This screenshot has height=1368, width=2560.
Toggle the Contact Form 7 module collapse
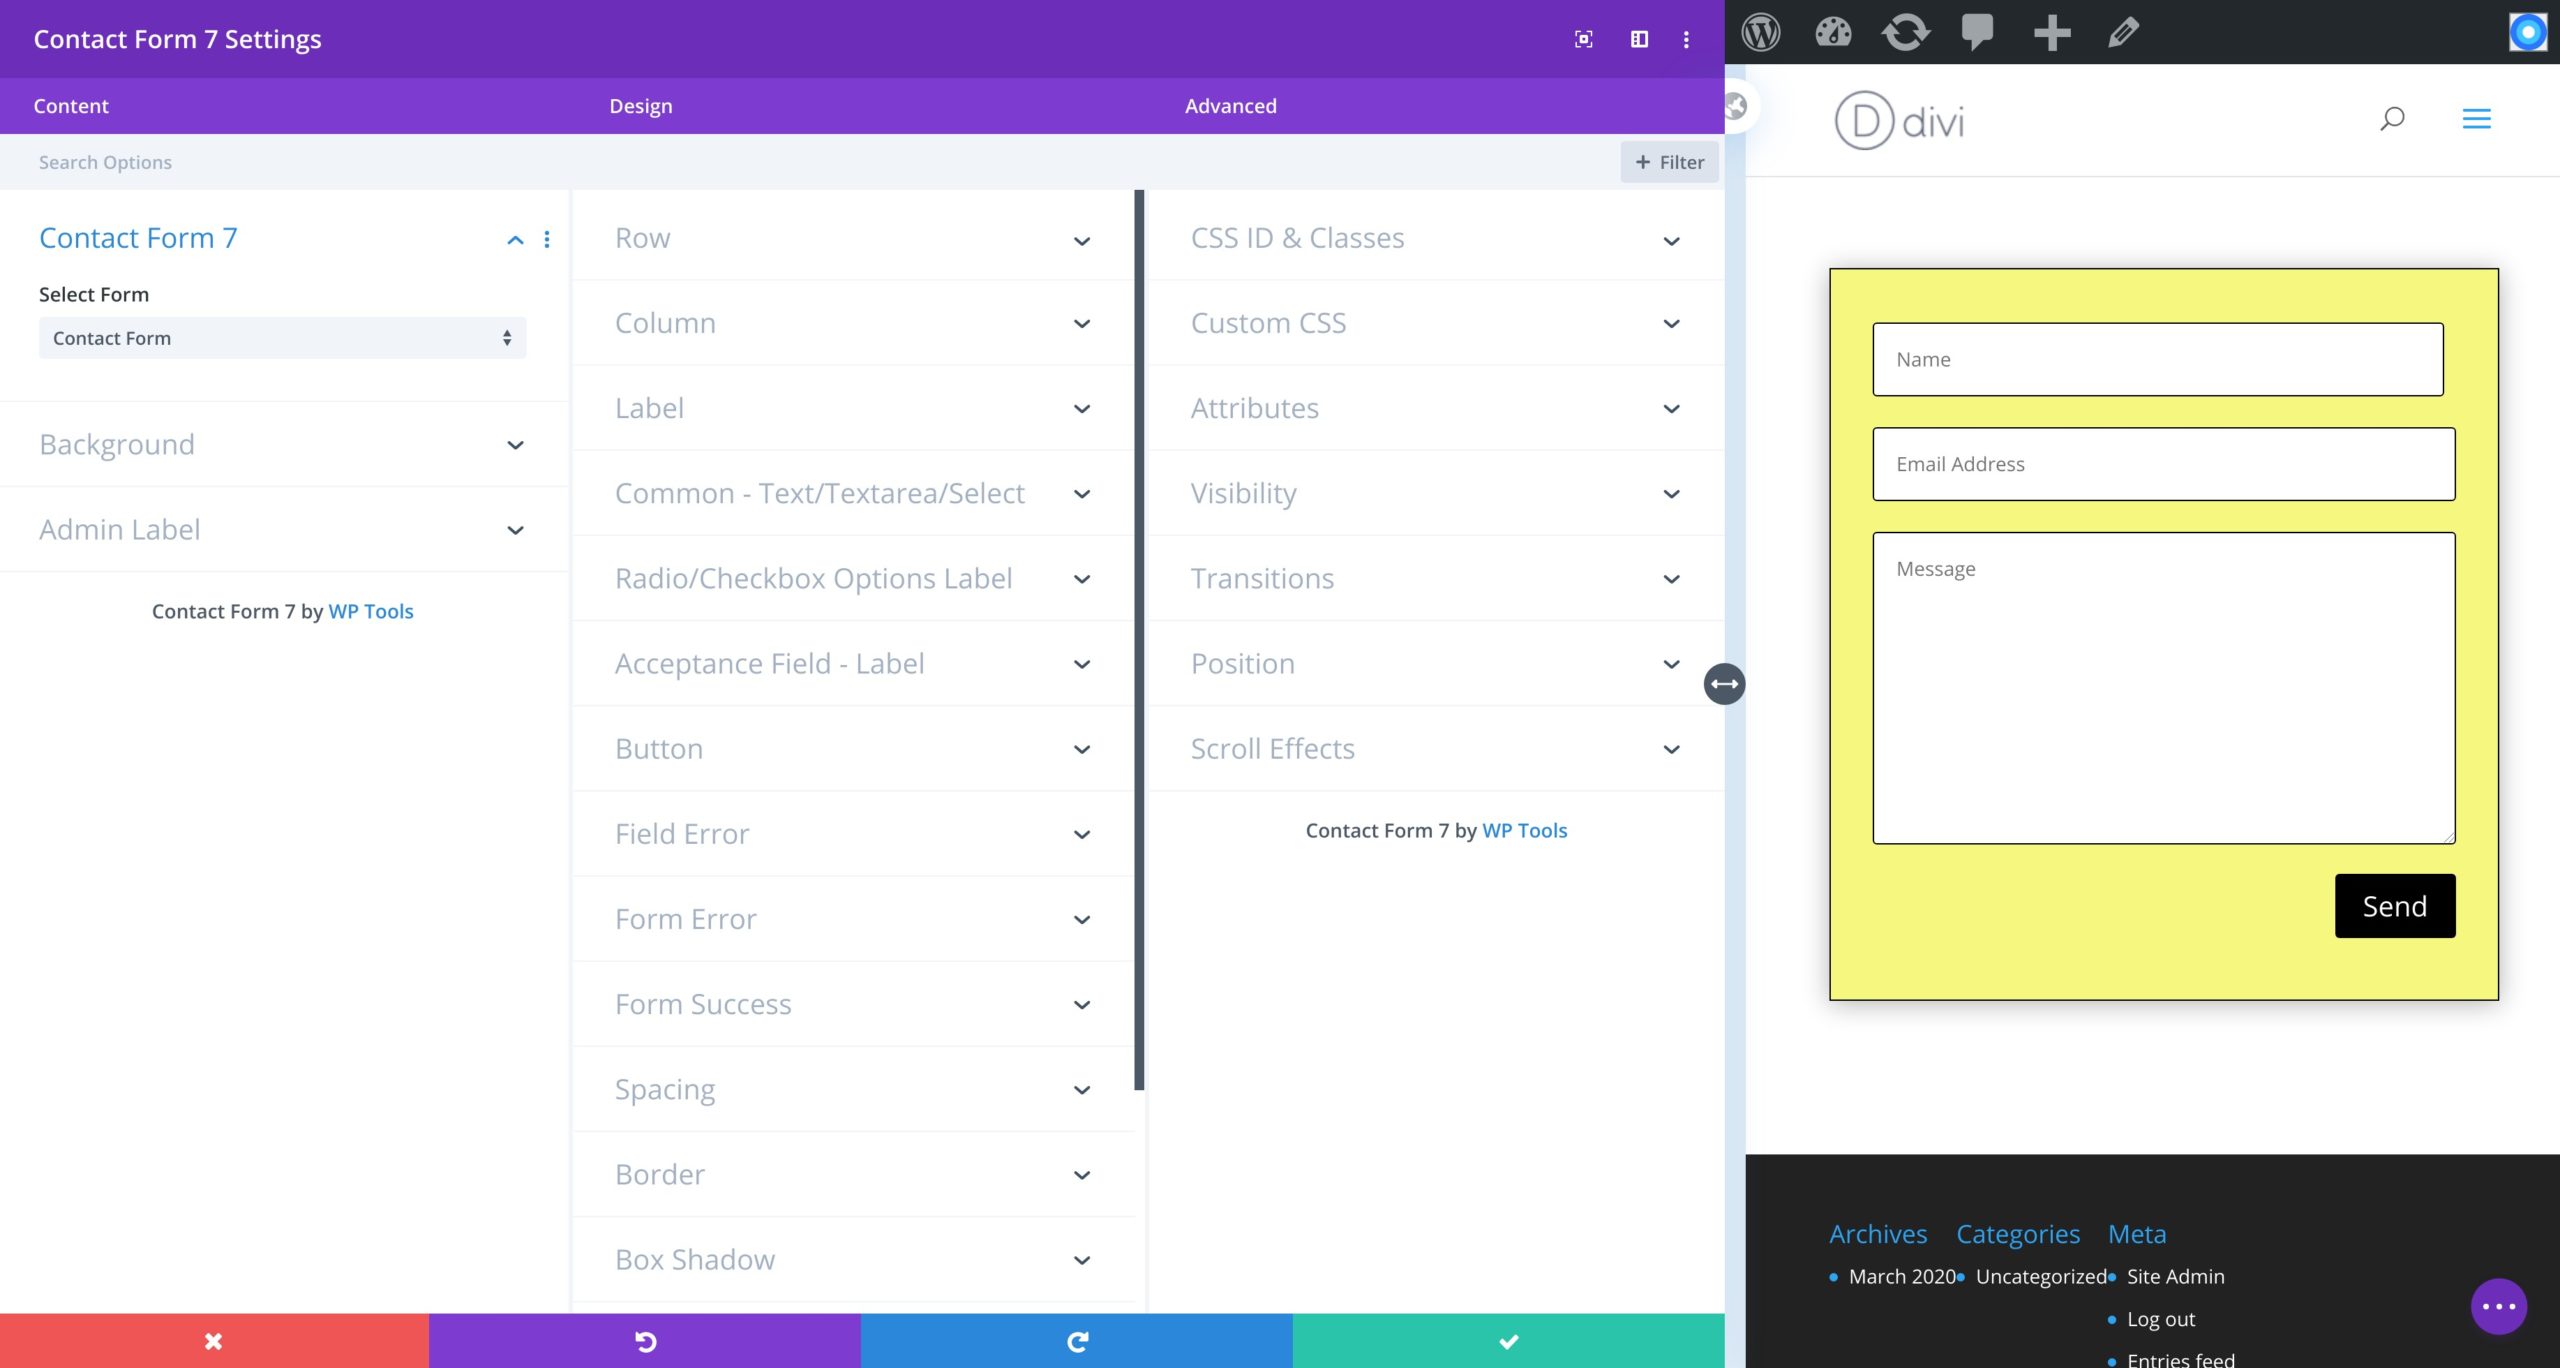[515, 237]
